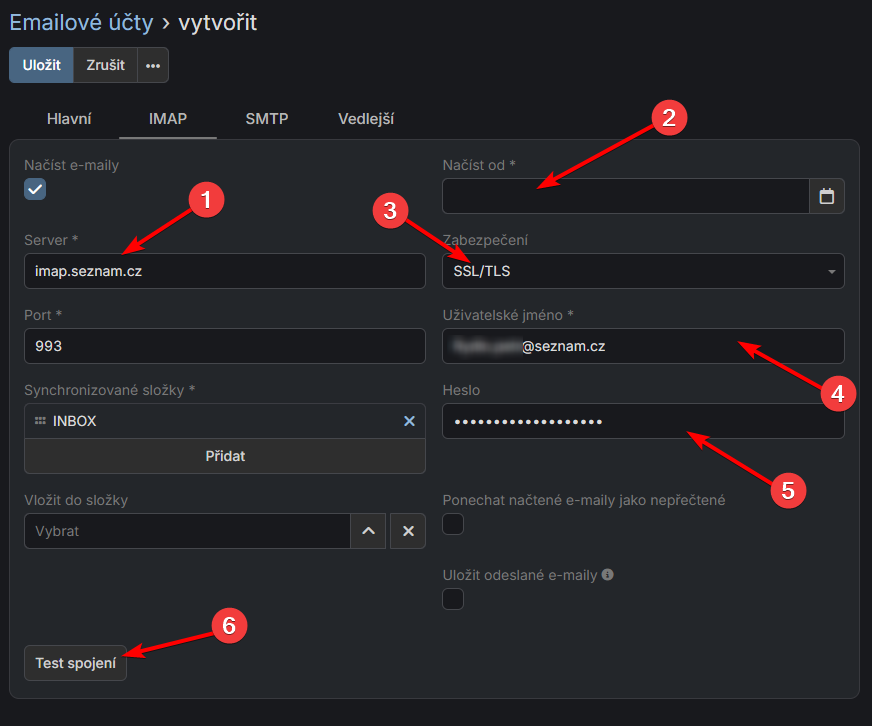Expand the Vložit do složky folder chooser arrow
This screenshot has width=872, height=726.
click(368, 531)
